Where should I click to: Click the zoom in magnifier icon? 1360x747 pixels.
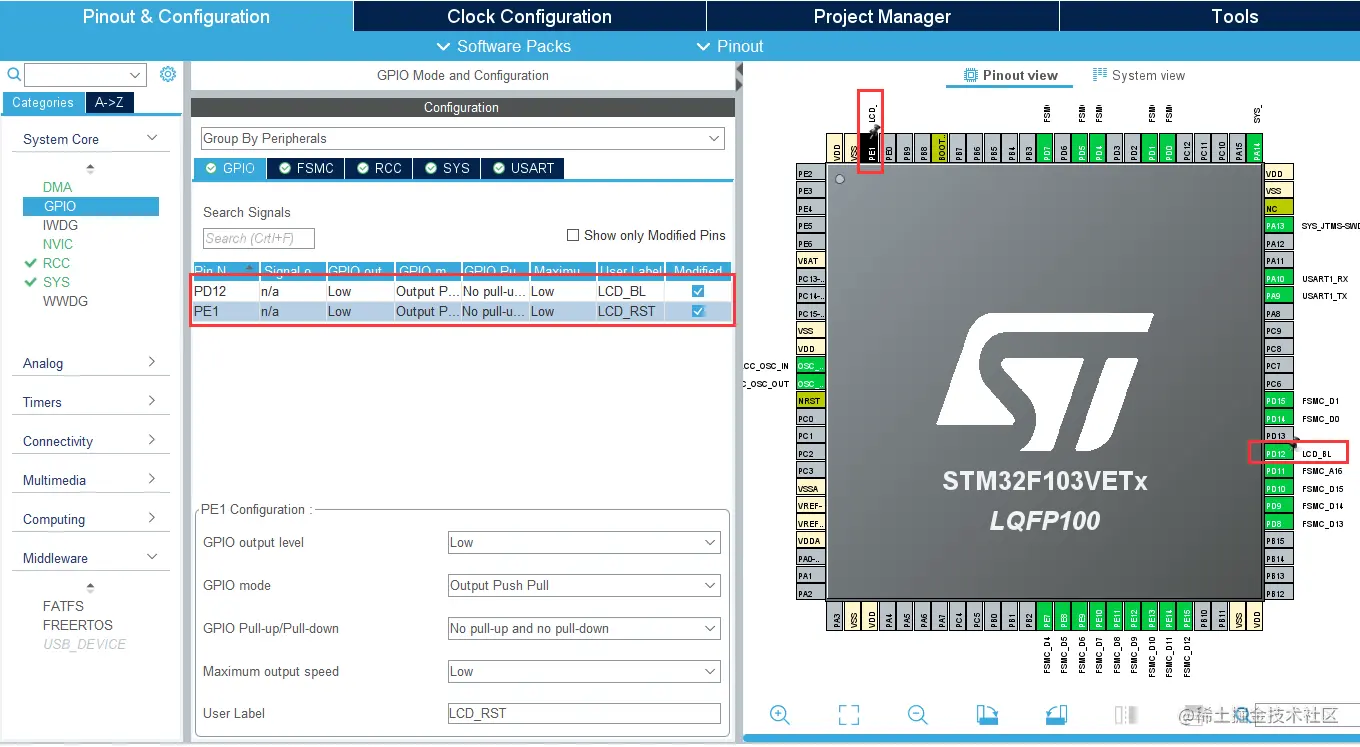780,715
